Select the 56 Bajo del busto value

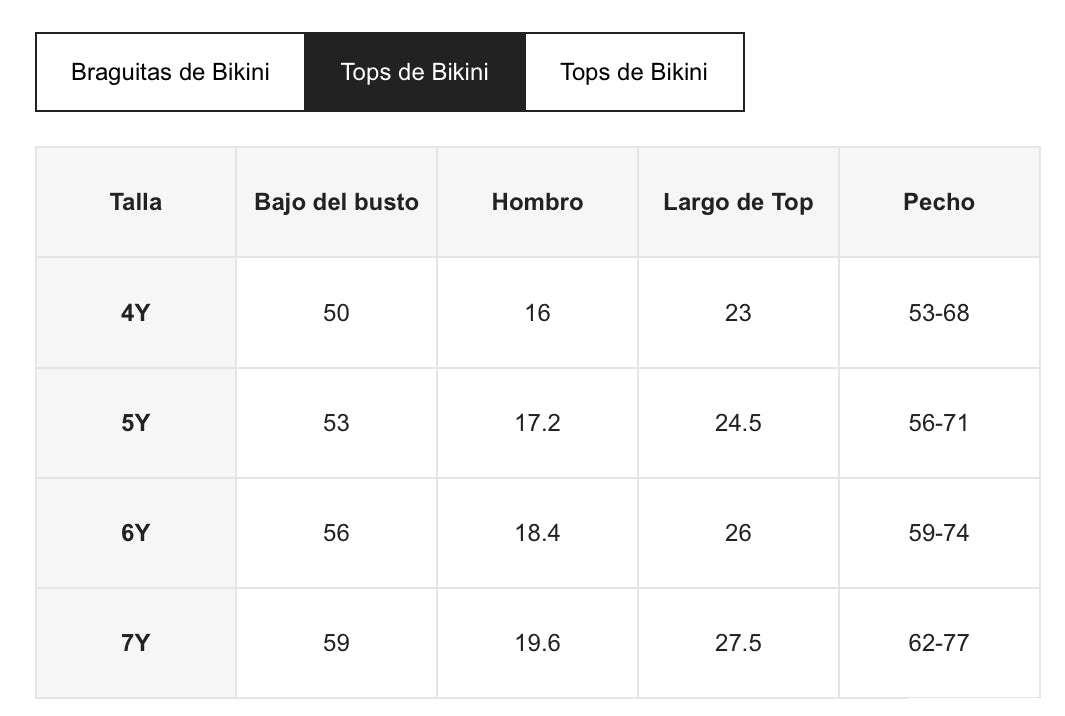(x=336, y=533)
